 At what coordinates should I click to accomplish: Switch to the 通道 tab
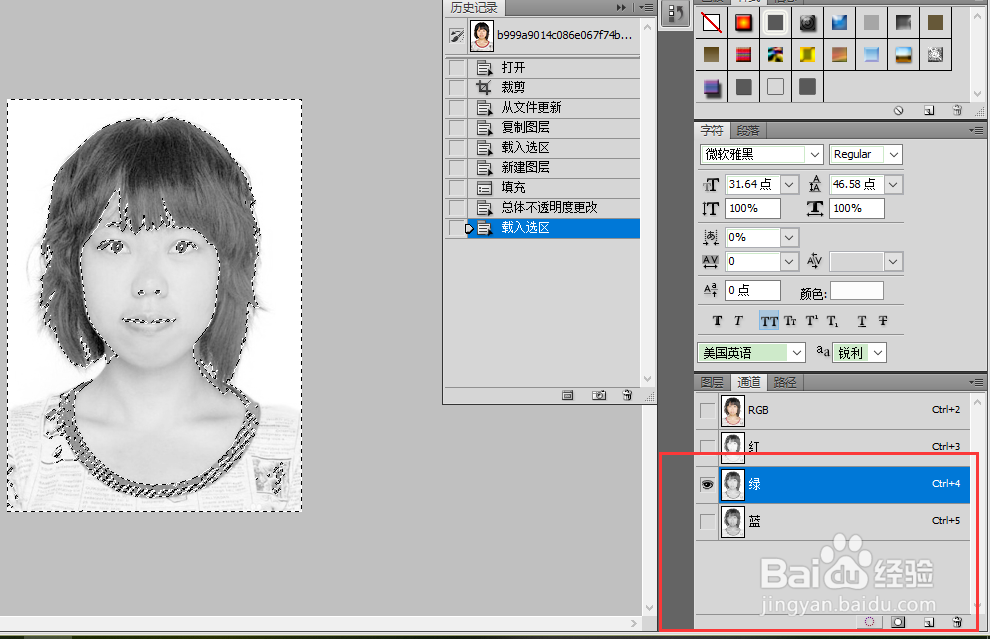[x=749, y=383]
